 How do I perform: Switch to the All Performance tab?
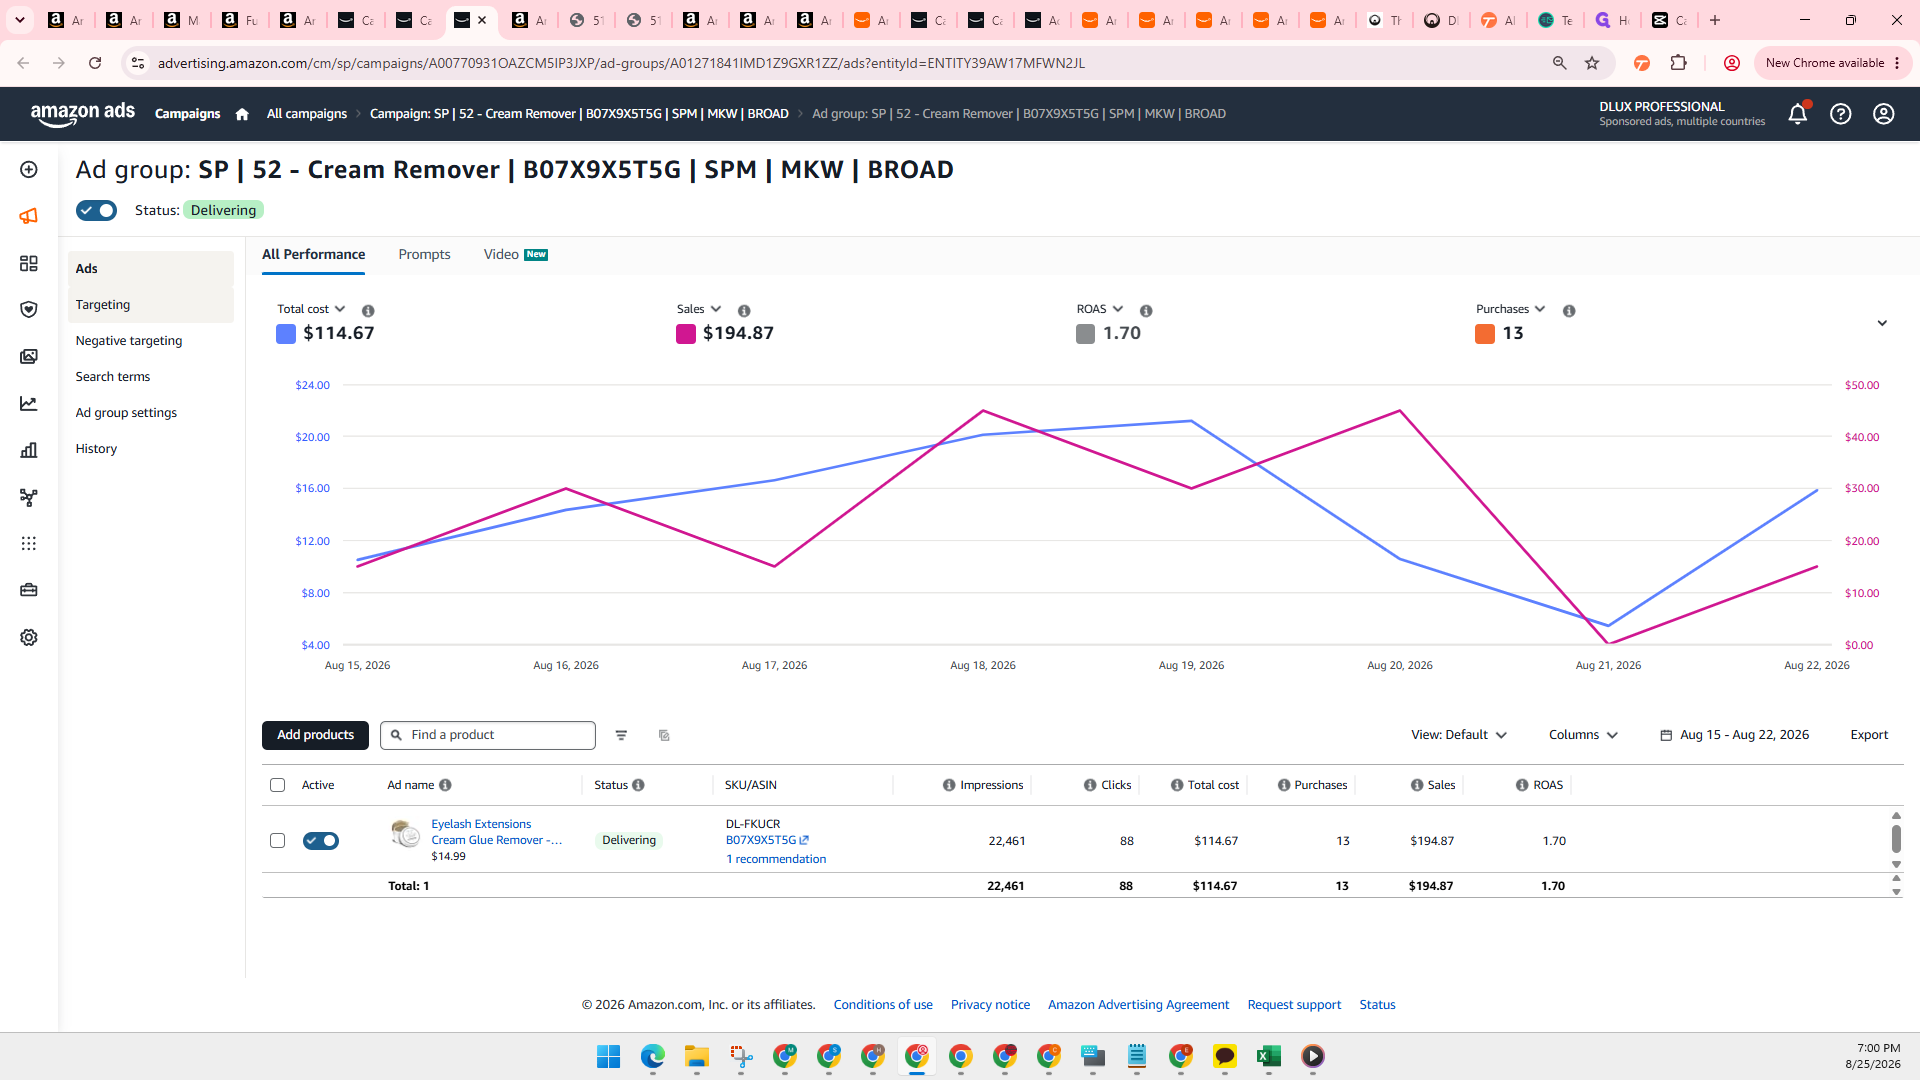[313, 255]
